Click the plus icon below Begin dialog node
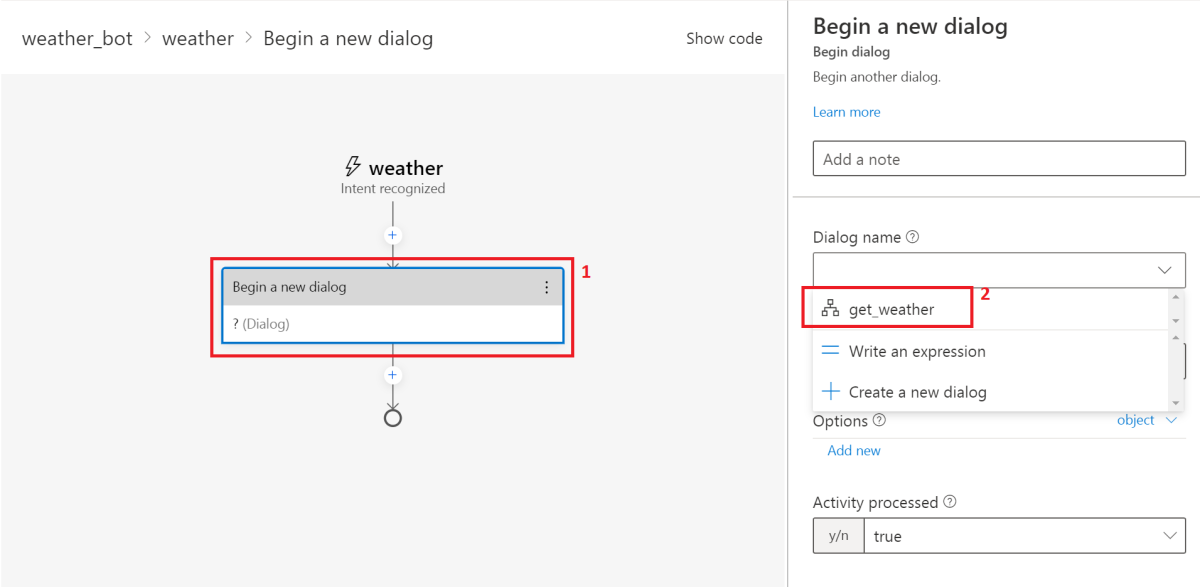Image resolution: width=1200 pixels, height=587 pixels. [393, 375]
